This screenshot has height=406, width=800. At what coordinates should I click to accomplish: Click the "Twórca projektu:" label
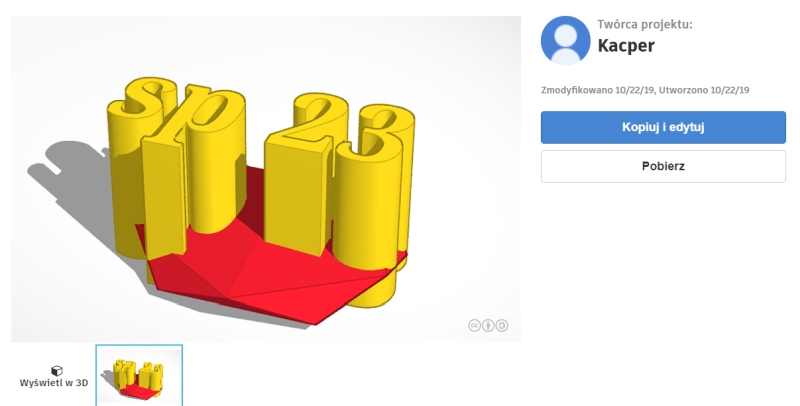tap(645, 24)
